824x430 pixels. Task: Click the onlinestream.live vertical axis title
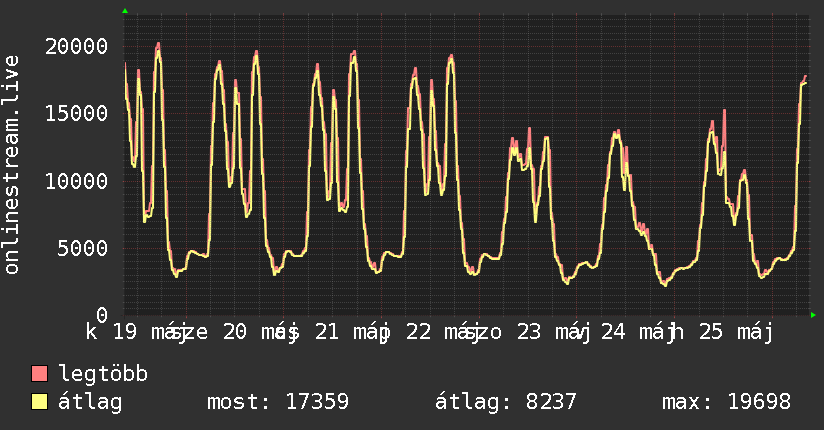pyautogui.click(x=12, y=165)
